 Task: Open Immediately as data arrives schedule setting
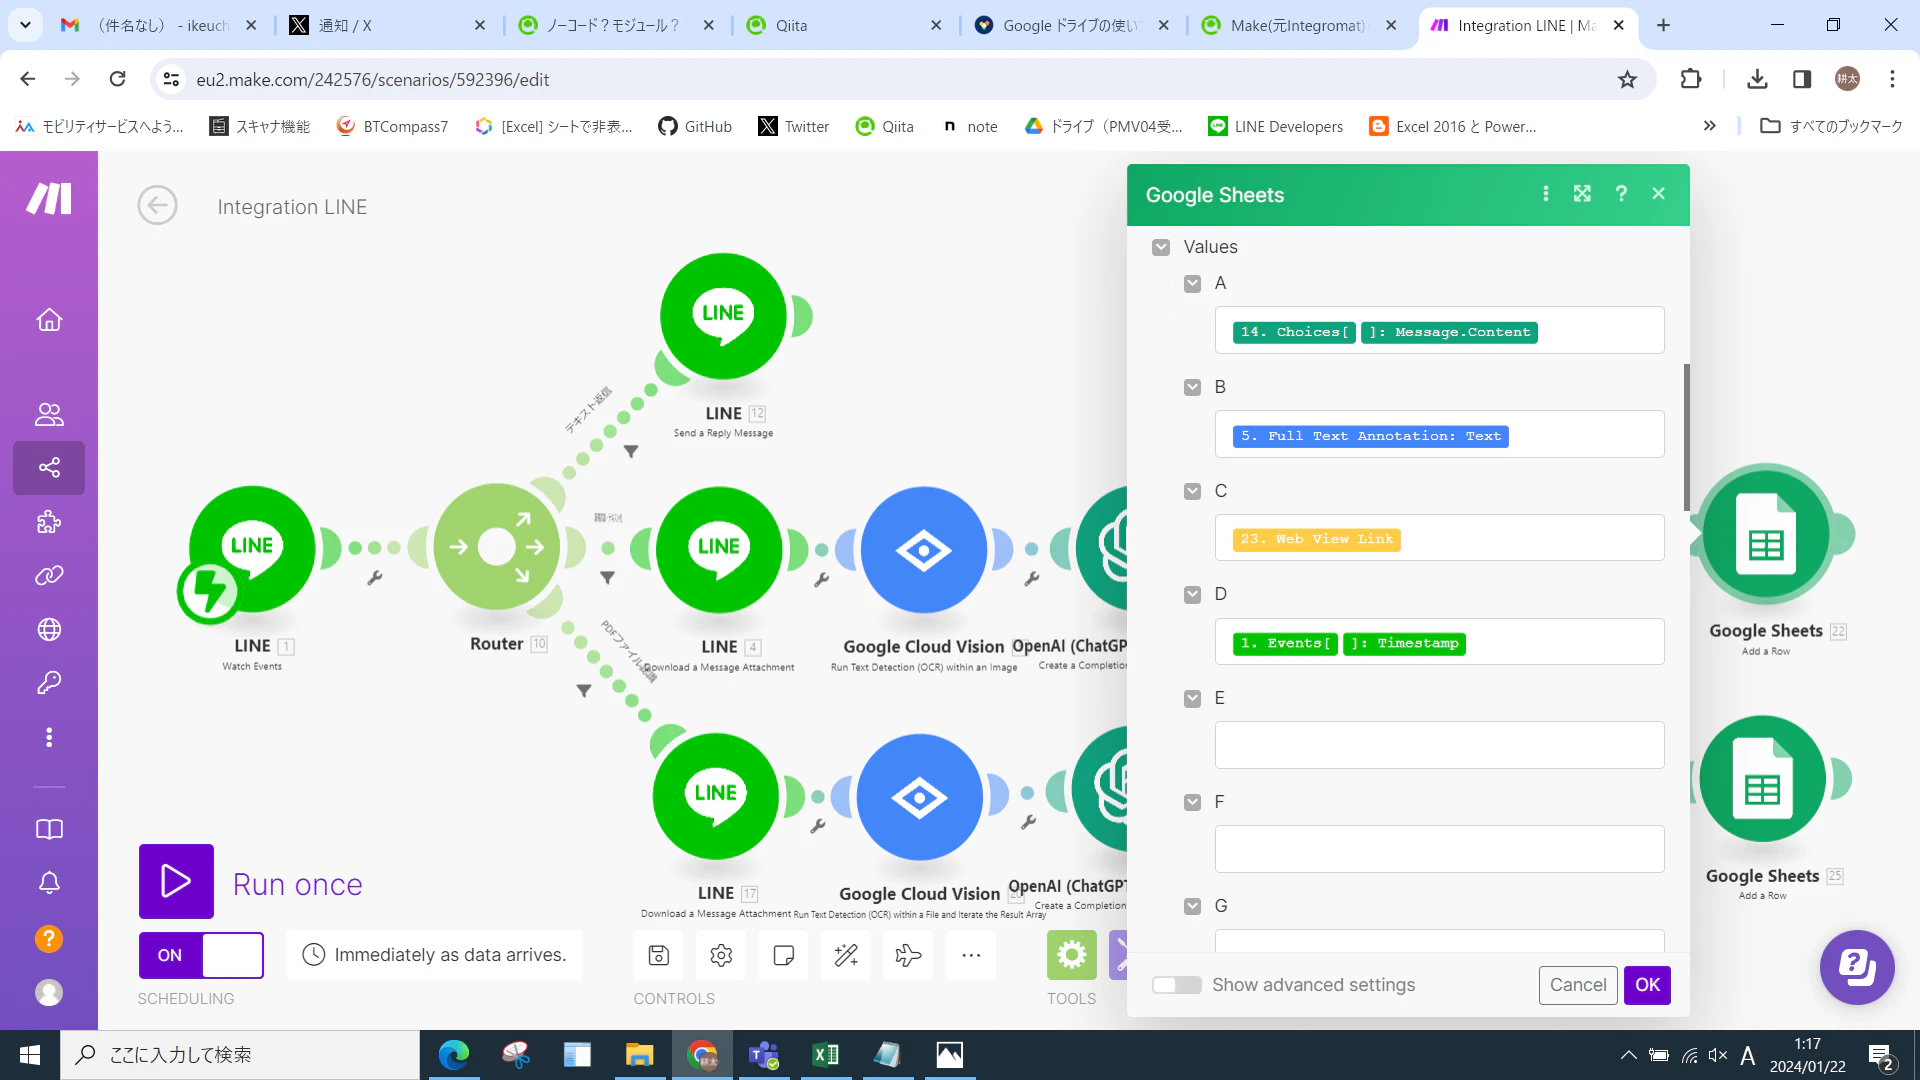(435, 955)
